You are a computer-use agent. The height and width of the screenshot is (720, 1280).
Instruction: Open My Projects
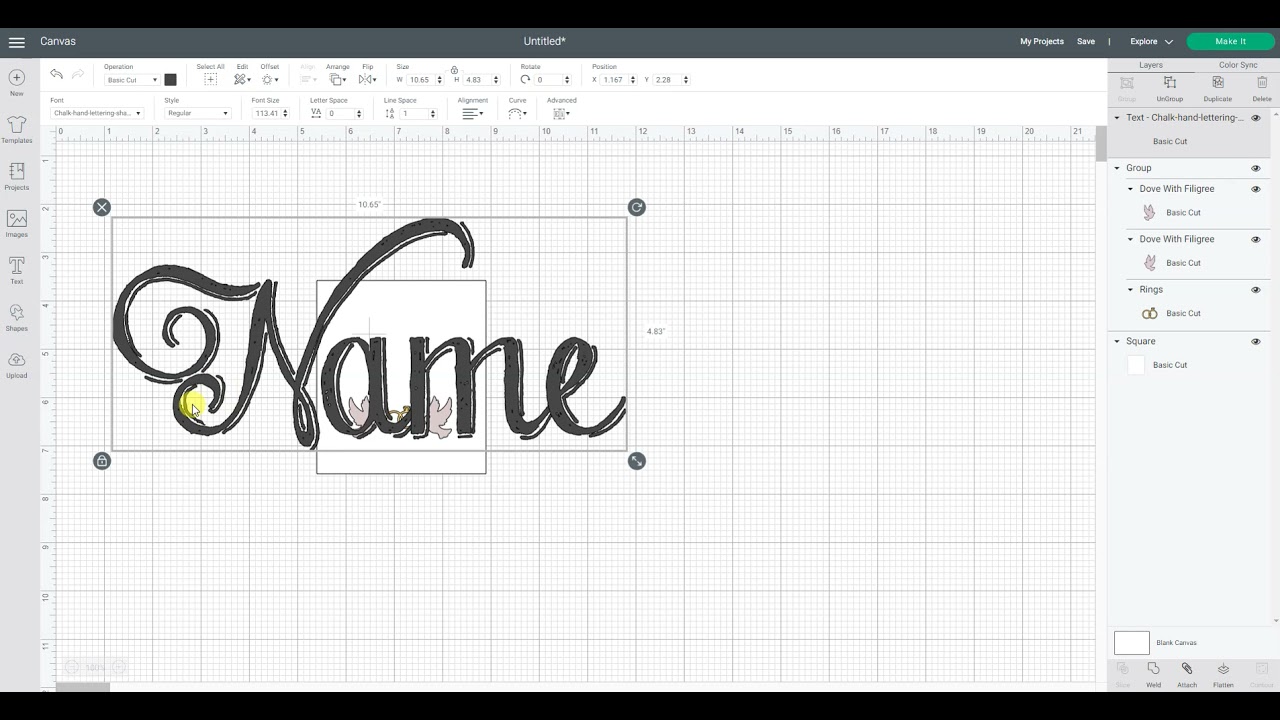point(1042,42)
